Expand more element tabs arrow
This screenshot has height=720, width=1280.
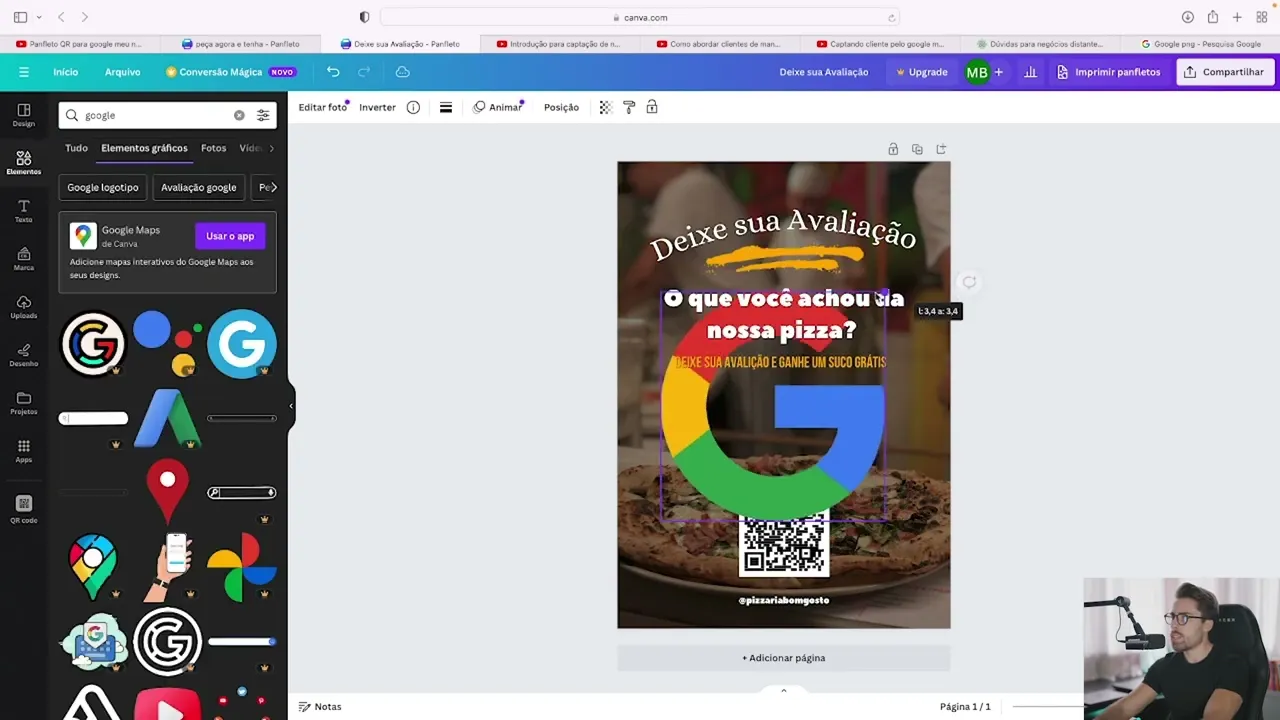272,148
